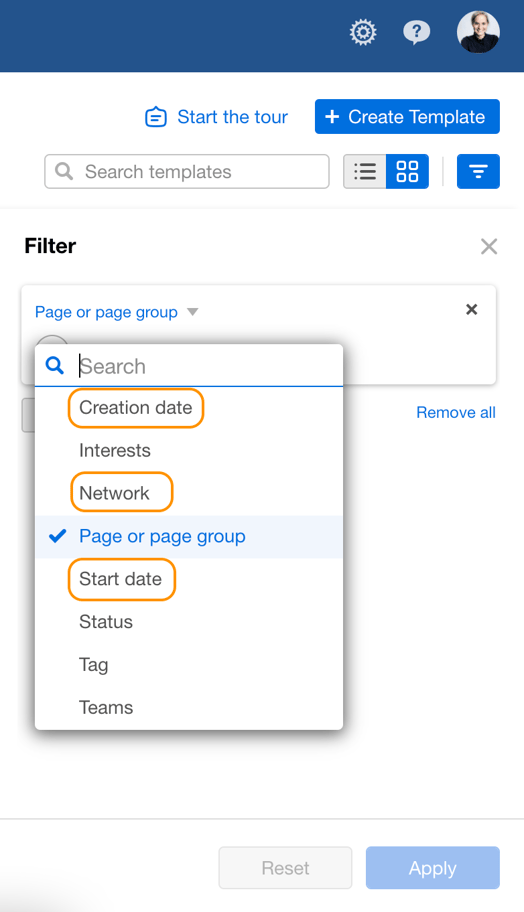The image size is (524, 912).
Task: Select the checked Page or page group option
Action: [x=189, y=536]
